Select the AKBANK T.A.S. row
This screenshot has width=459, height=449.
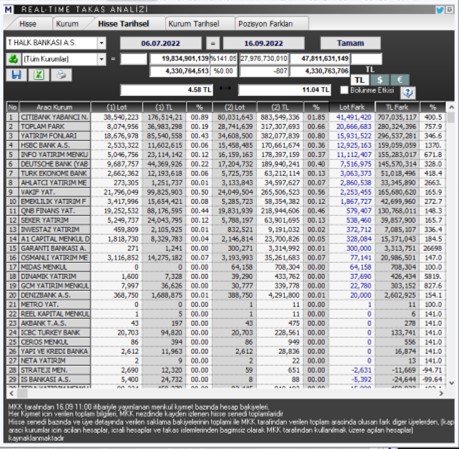tap(226, 323)
